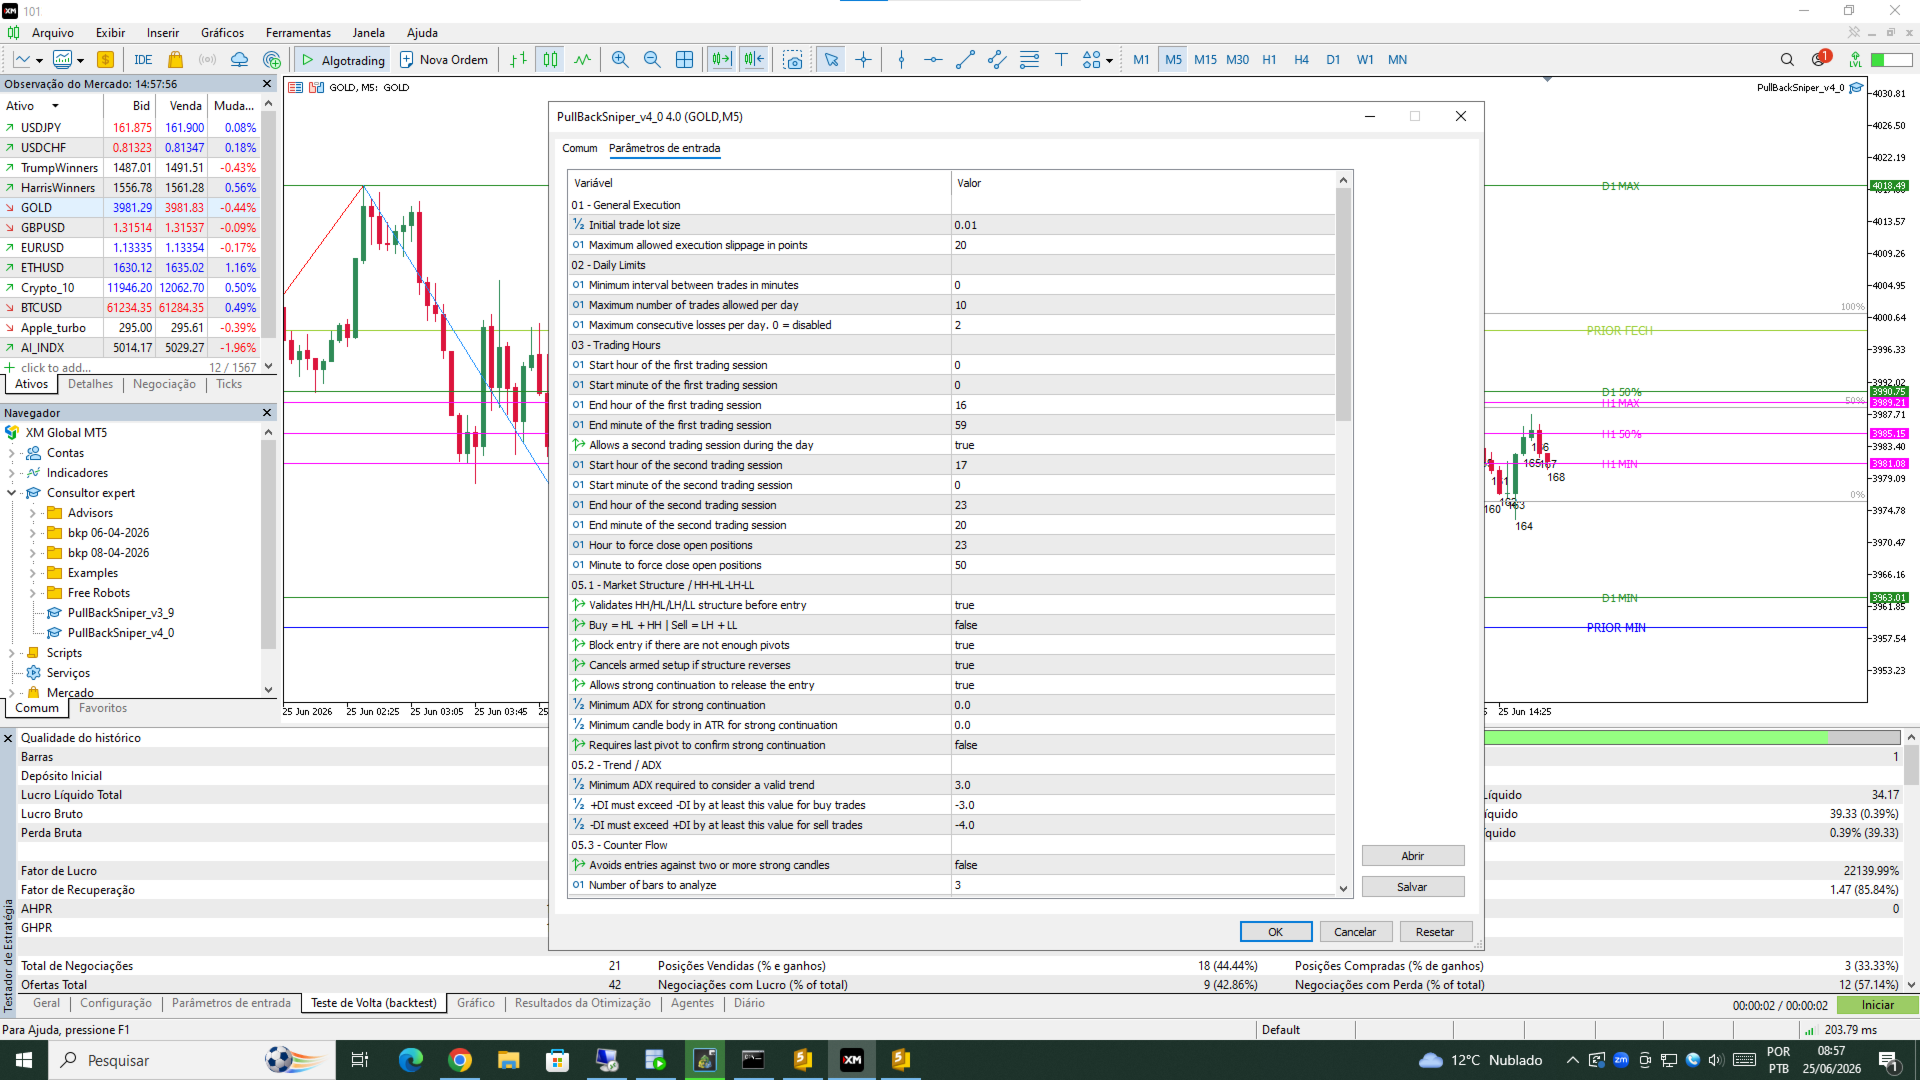Open the IDE MetaEditor button
1920x1080 pixels.
click(x=143, y=60)
